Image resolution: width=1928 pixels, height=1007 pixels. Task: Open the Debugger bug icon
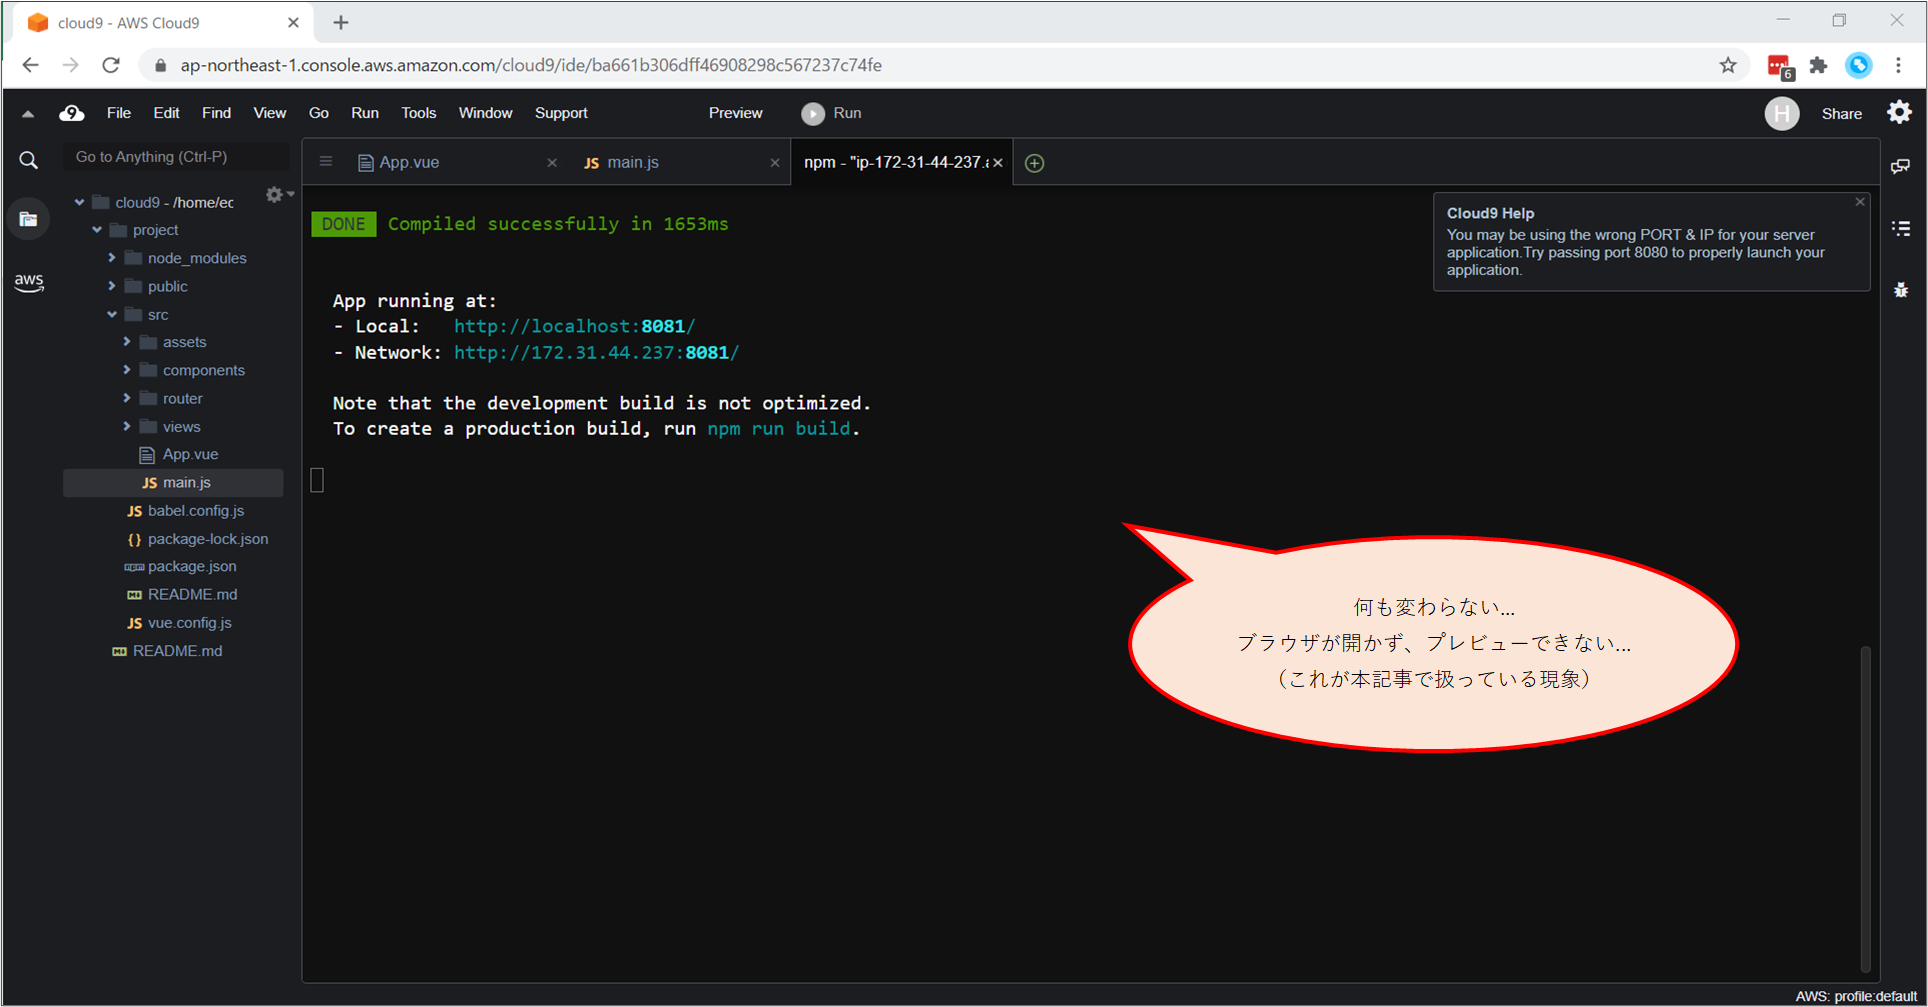point(1901,290)
